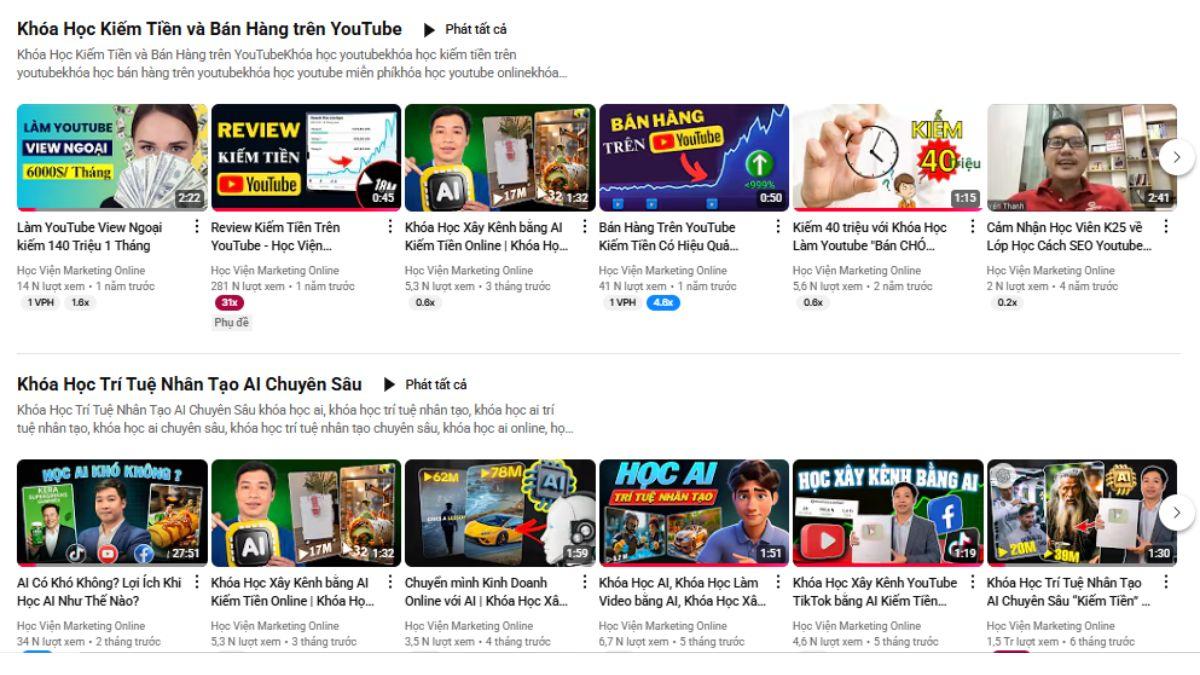Open title "Cảm Nhận Học Viên K25 về Lớp Học Cách SEO"
Image resolution: width=1200 pixels, height=675 pixels.
click(x=1069, y=236)
